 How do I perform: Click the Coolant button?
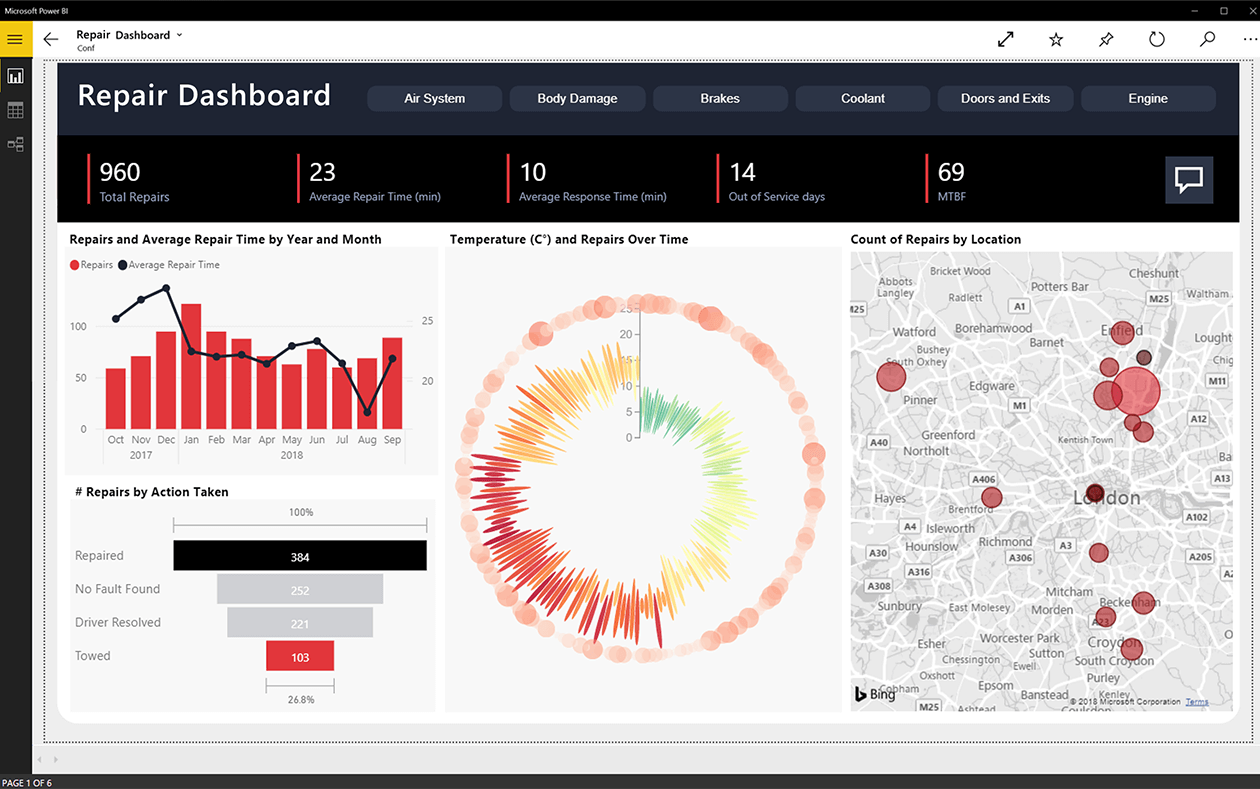[862, 98]
